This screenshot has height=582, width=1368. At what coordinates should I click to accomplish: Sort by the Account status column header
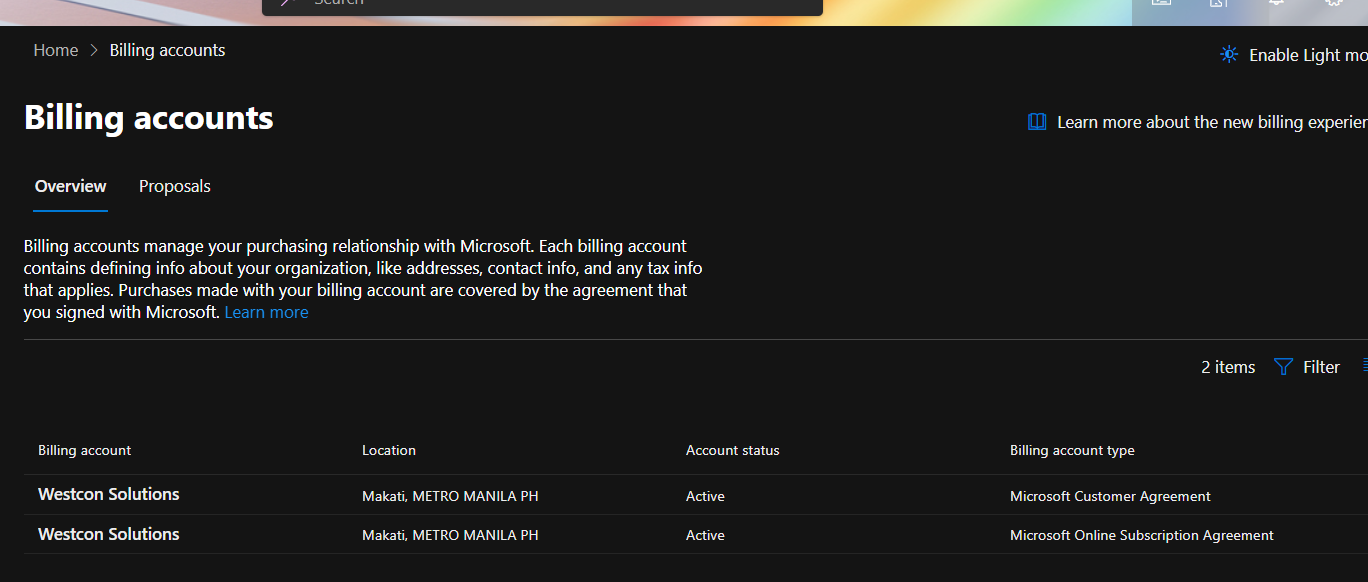click(x=733, y=450)
